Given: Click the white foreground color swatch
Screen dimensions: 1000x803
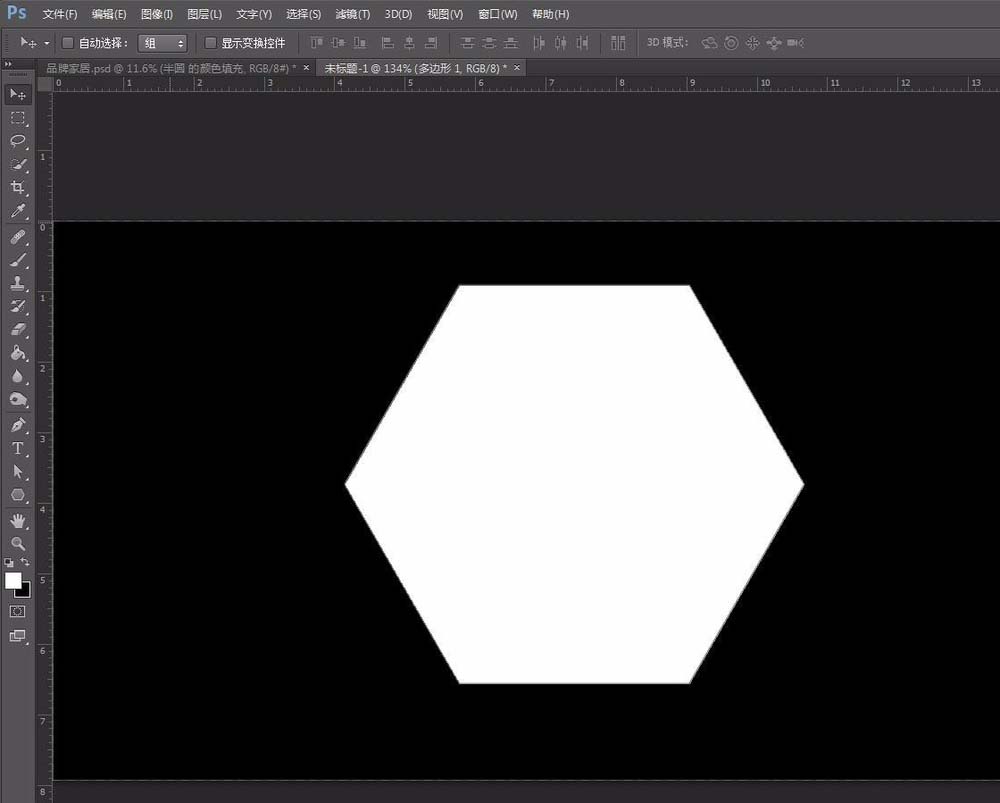Looking at the screenshot, I should pos(13,580).
